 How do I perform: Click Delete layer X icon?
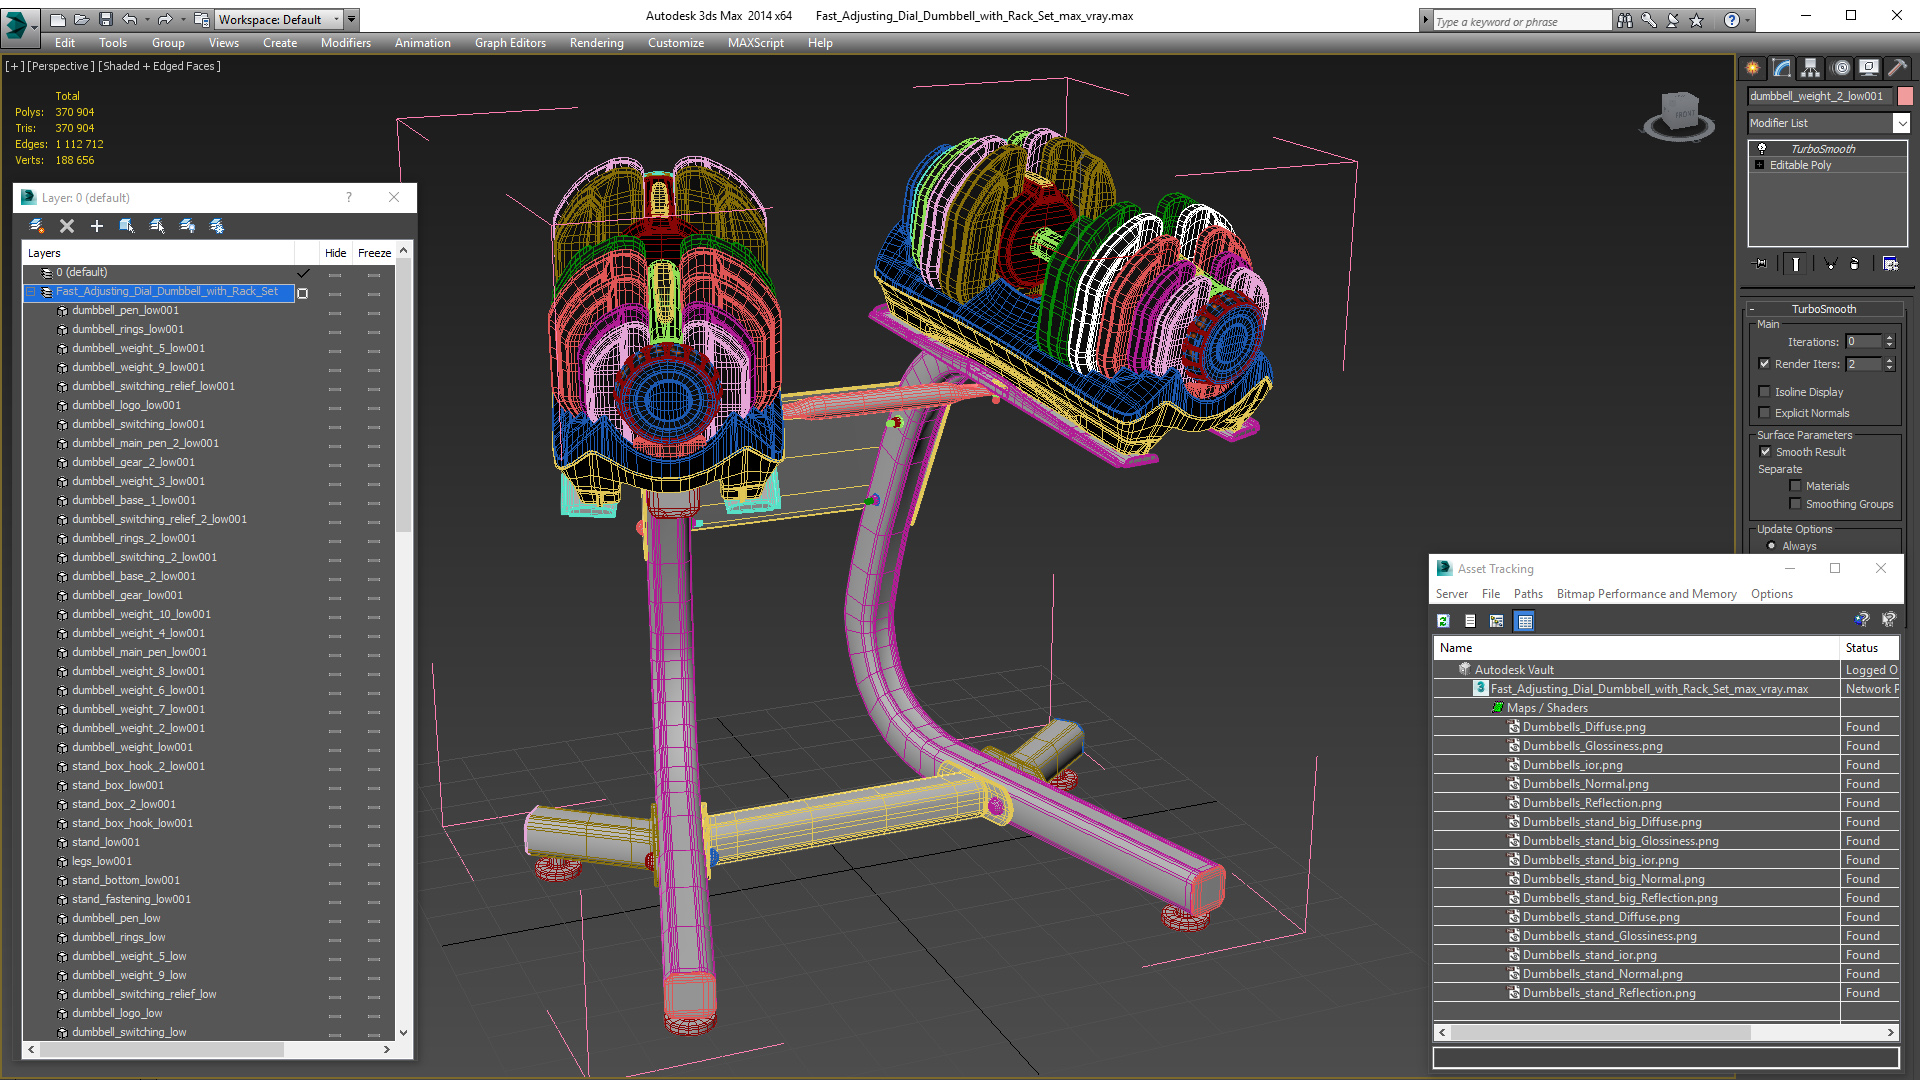[x=67, y=226]
